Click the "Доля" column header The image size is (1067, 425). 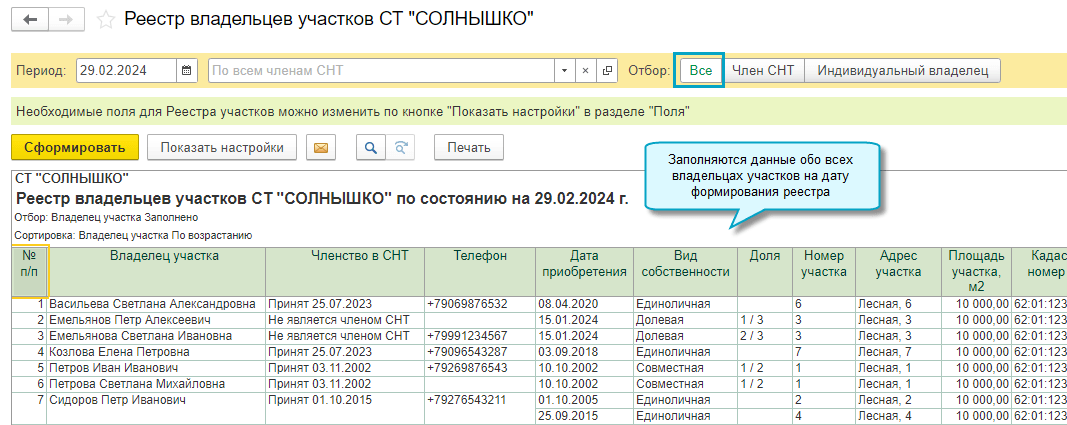765,271
